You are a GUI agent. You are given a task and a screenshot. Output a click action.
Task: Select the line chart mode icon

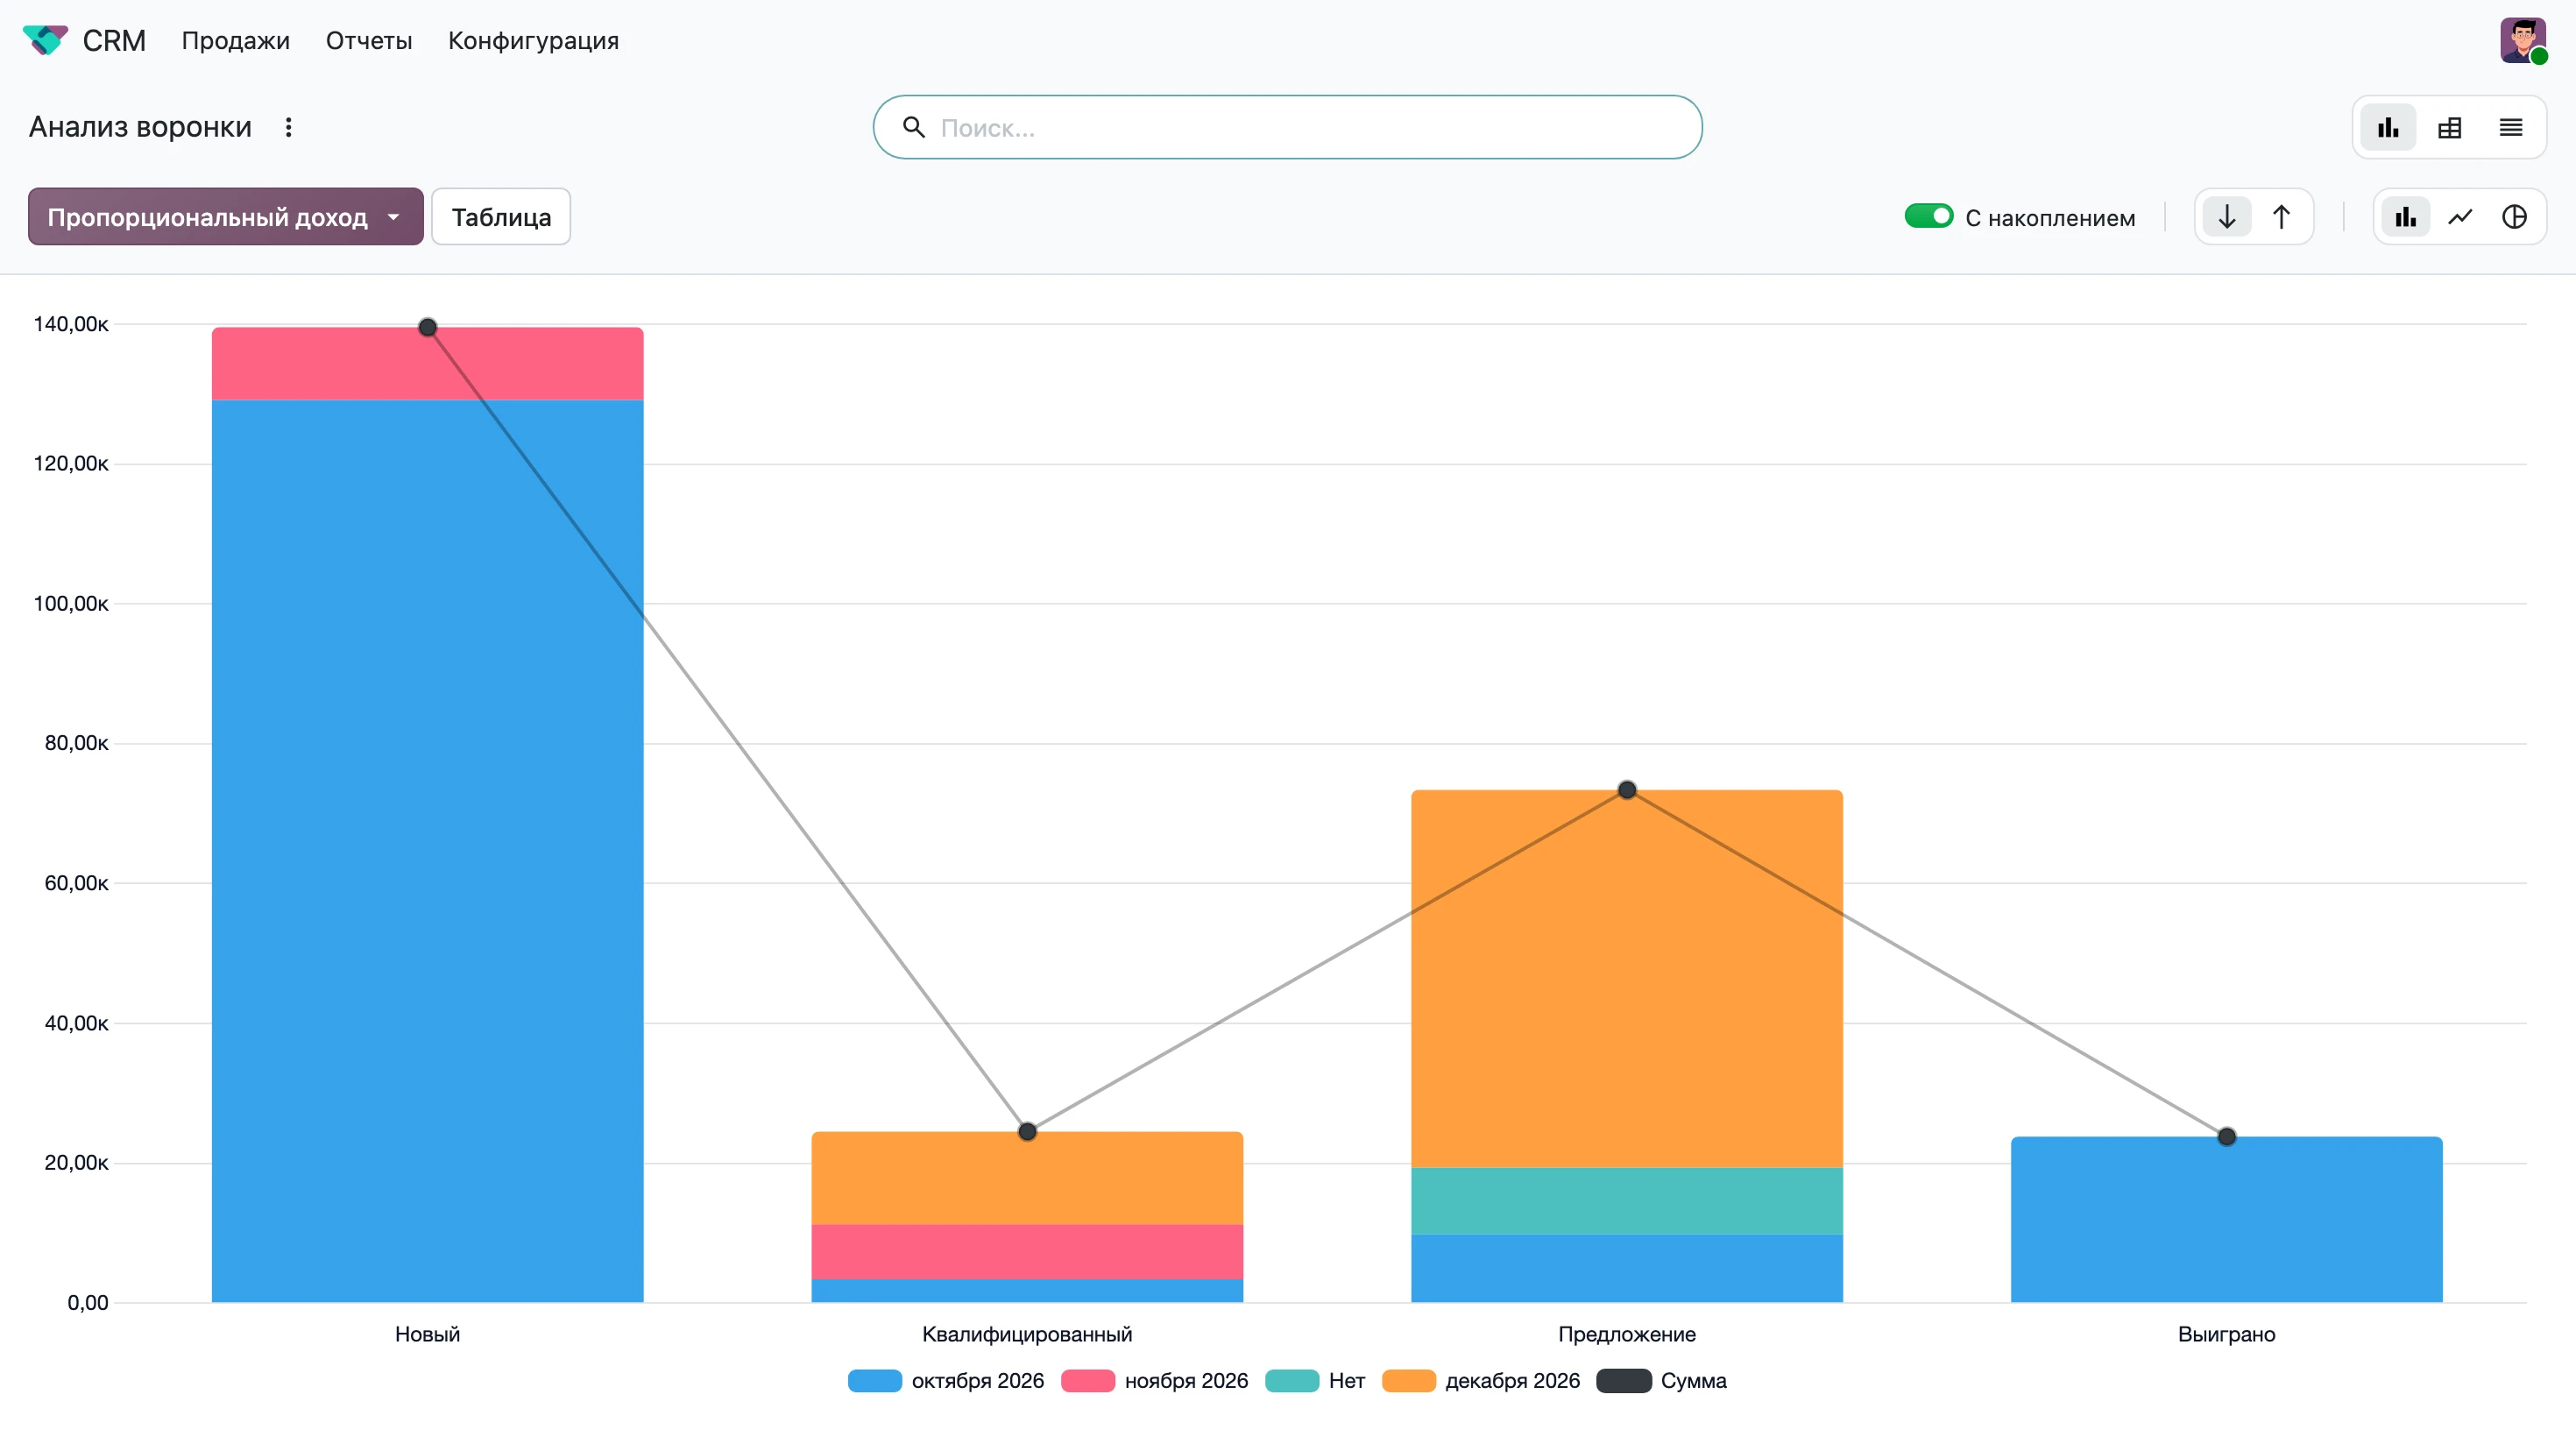[2460, 217]
